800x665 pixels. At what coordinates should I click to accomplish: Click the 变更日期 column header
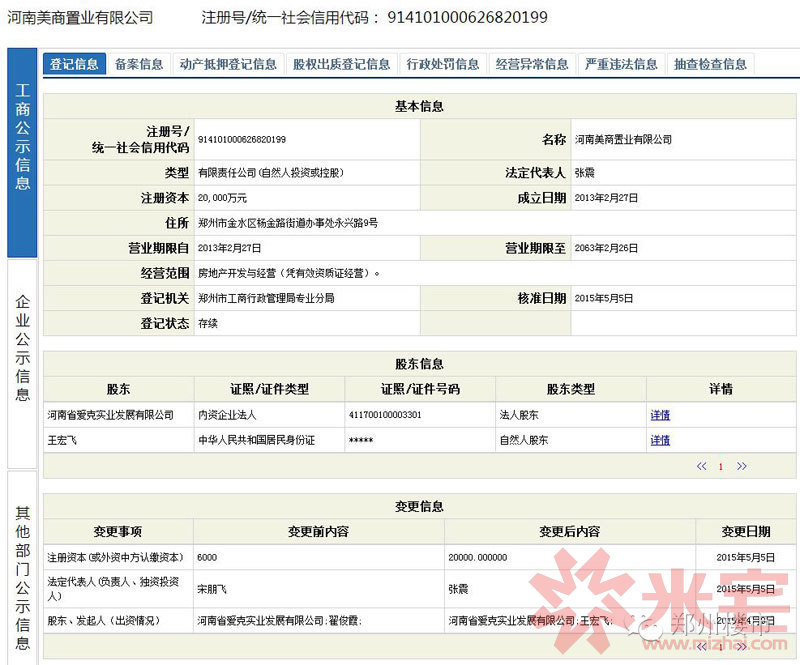point(745,531)
